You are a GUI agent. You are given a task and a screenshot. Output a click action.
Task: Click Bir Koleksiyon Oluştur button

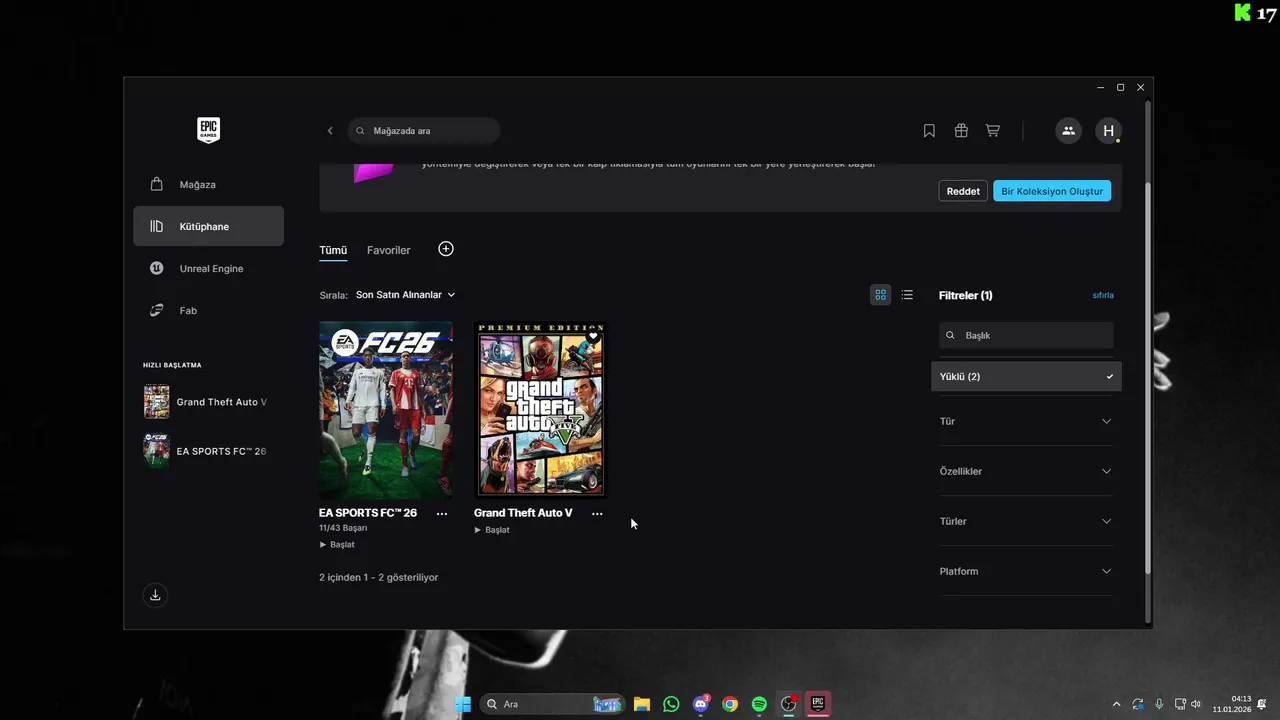coord(1052,191)
